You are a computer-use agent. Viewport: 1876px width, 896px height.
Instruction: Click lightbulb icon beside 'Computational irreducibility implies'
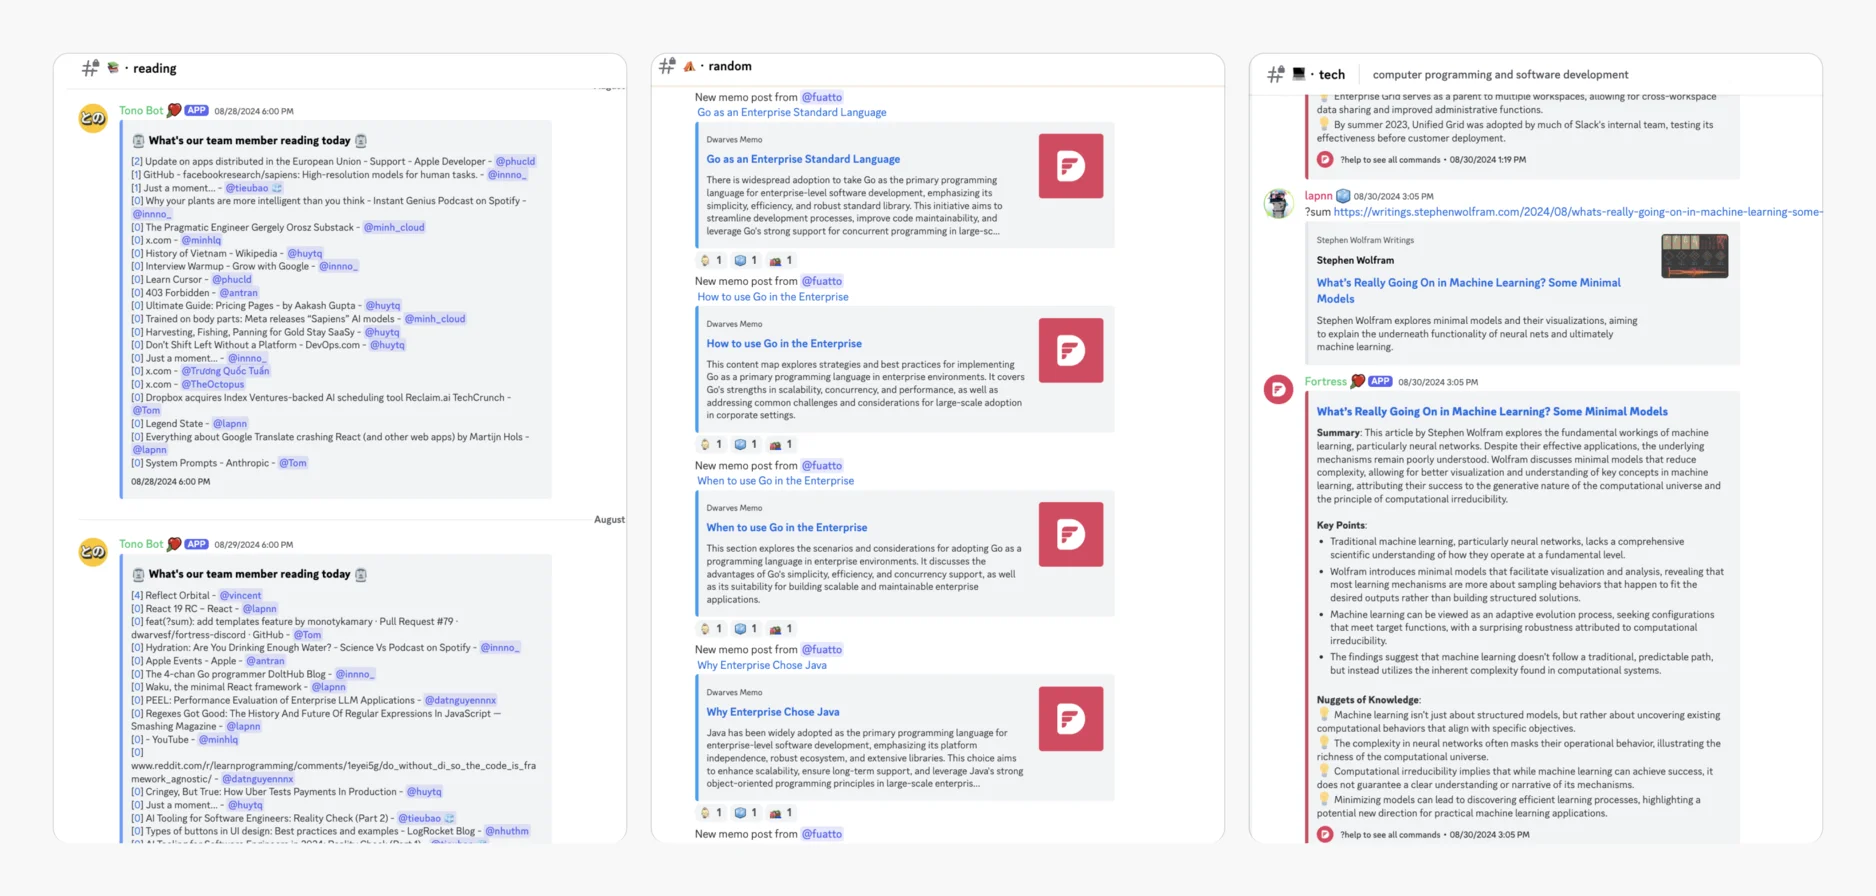pos(1324,771)
